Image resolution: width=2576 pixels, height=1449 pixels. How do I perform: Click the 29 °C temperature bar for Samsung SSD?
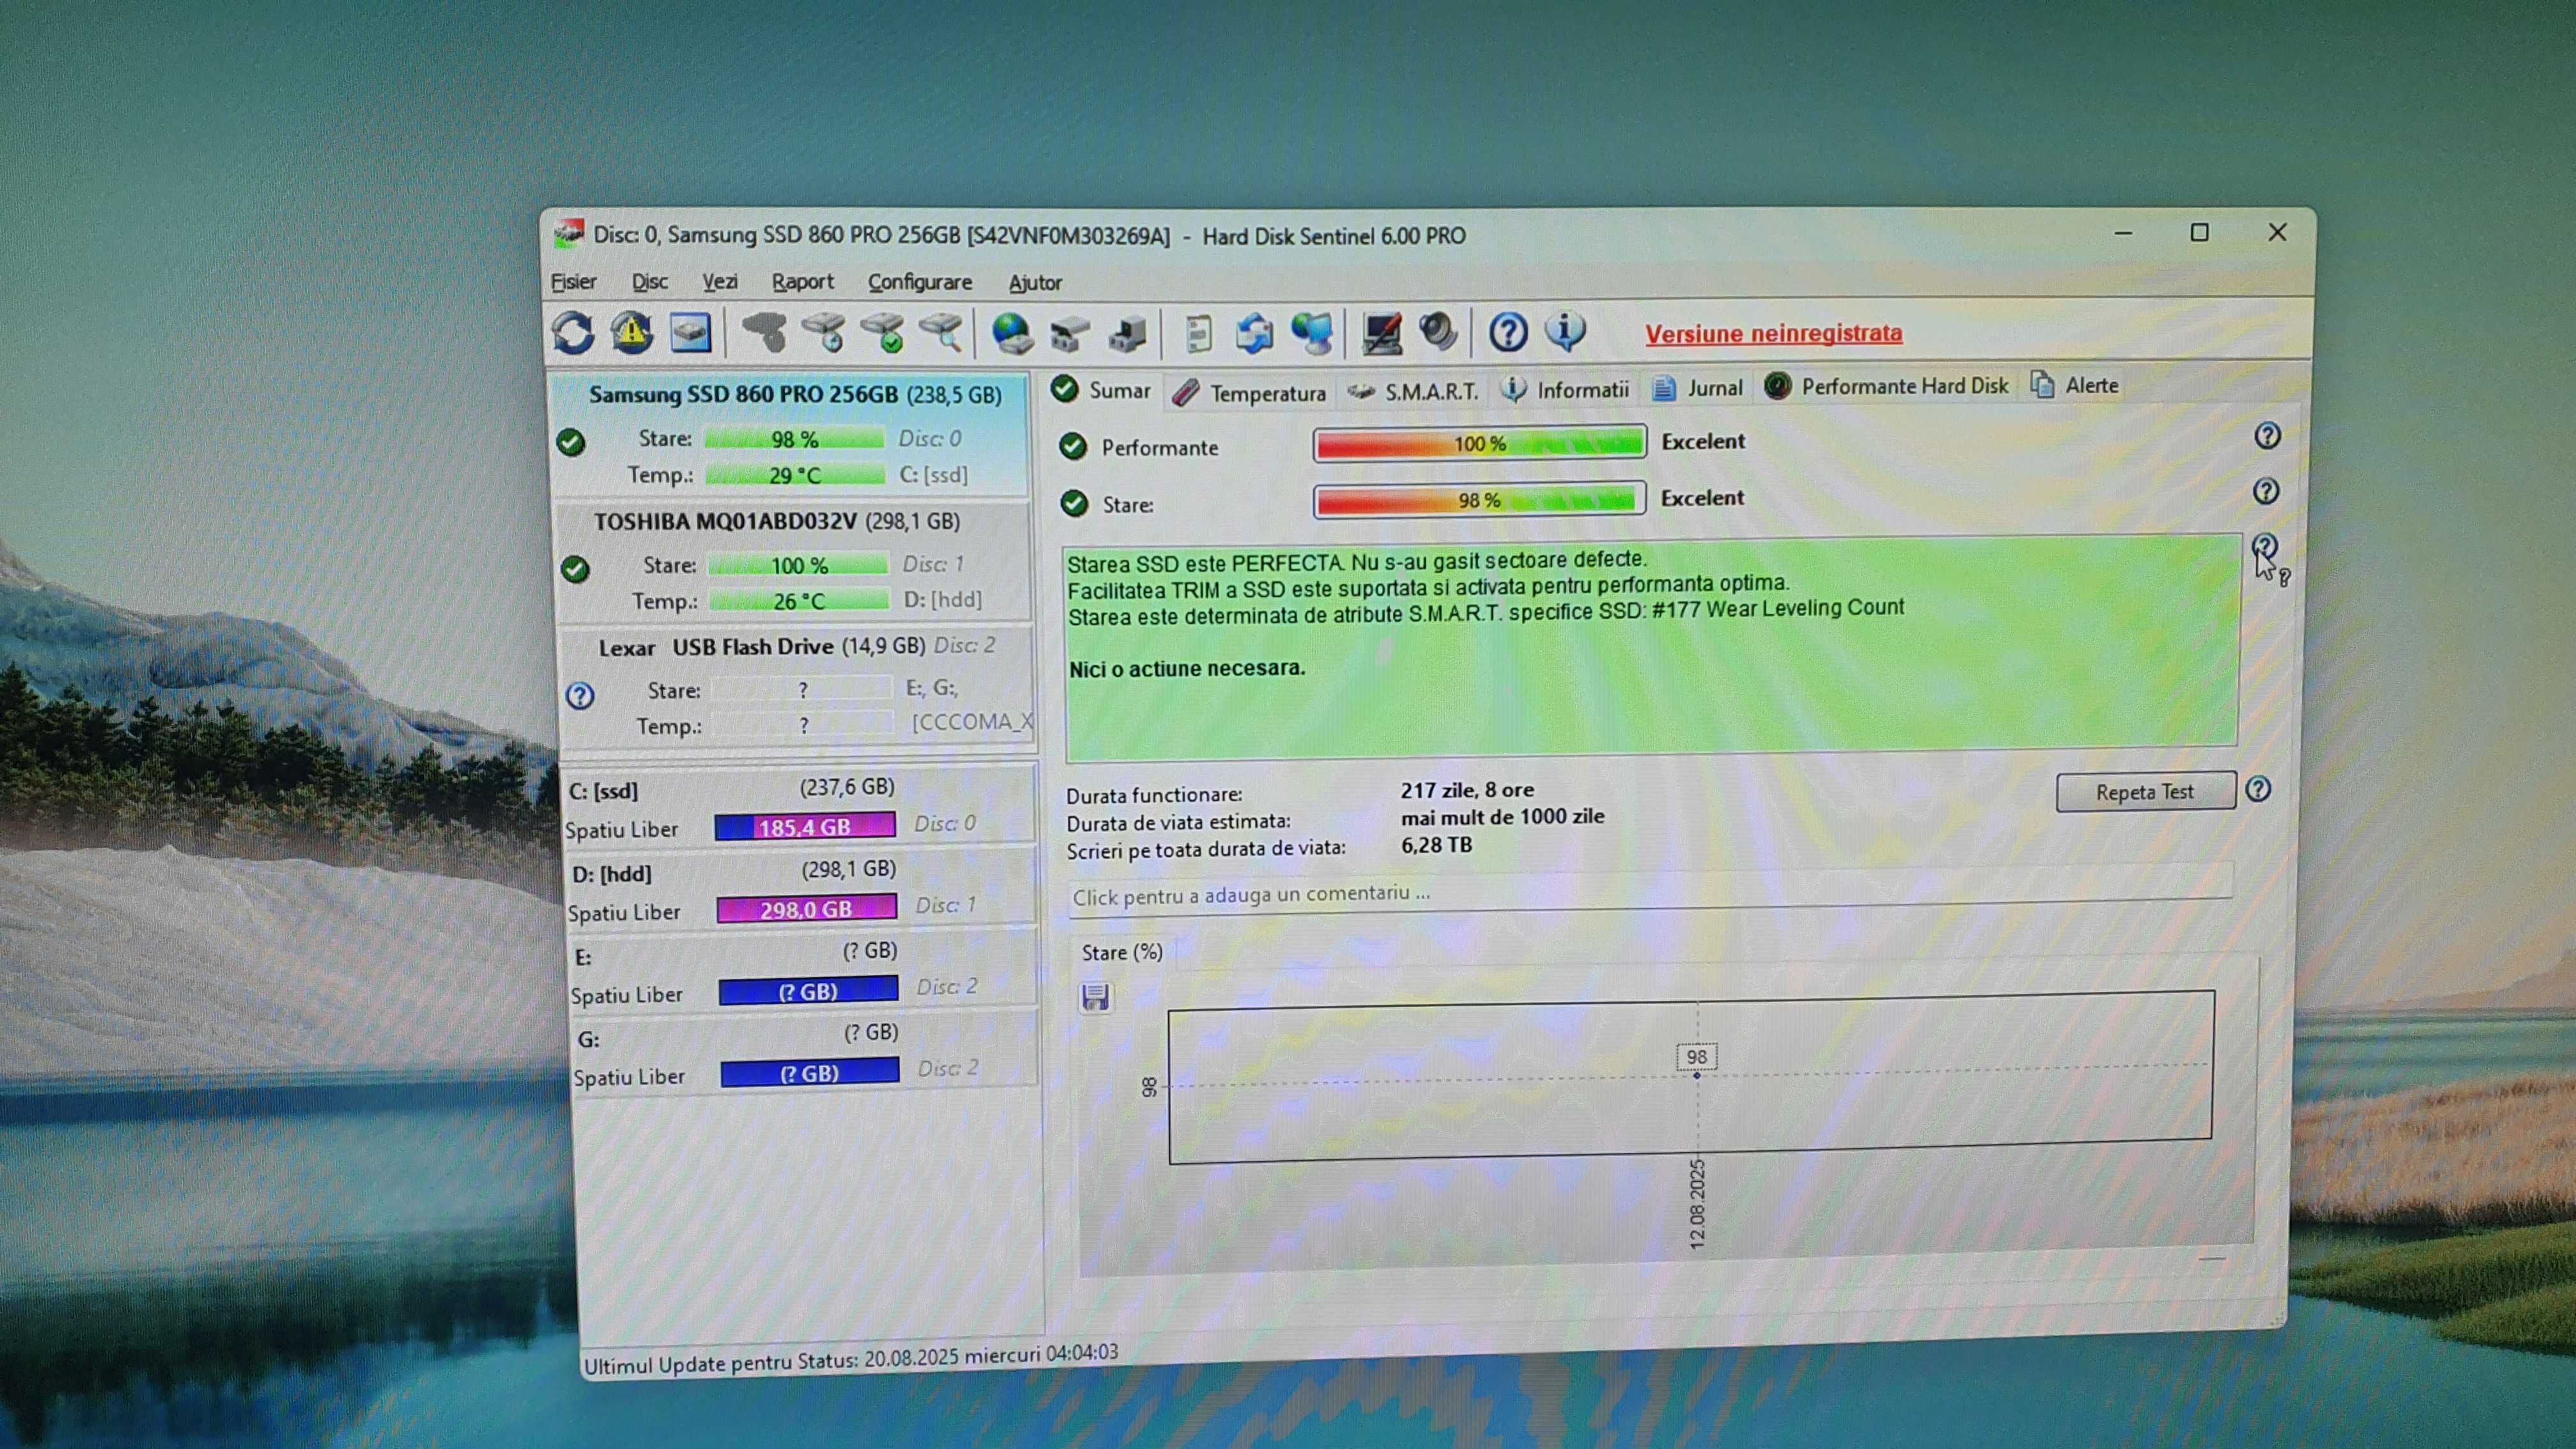coord(795,475)
